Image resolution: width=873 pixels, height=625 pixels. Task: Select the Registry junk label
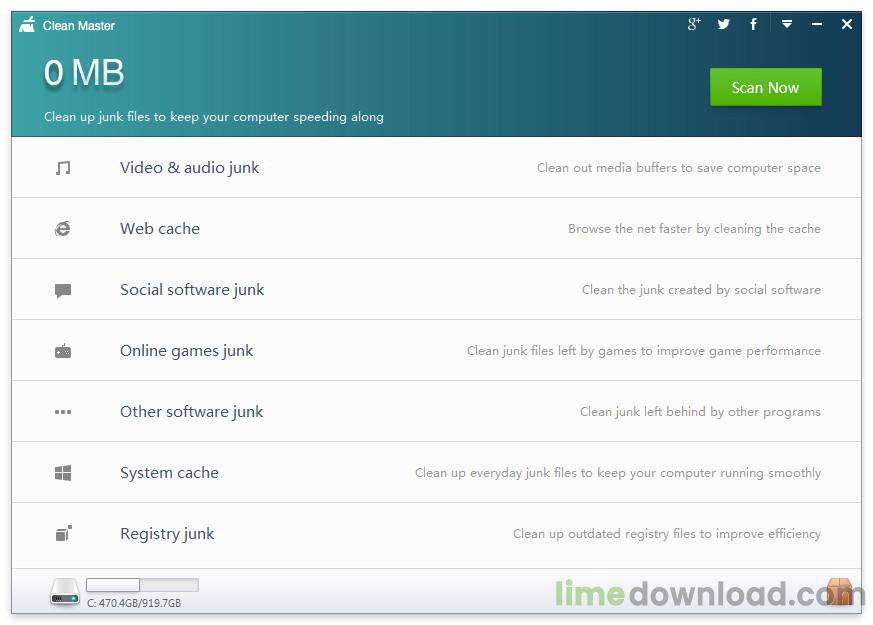(x=167, y=534)
